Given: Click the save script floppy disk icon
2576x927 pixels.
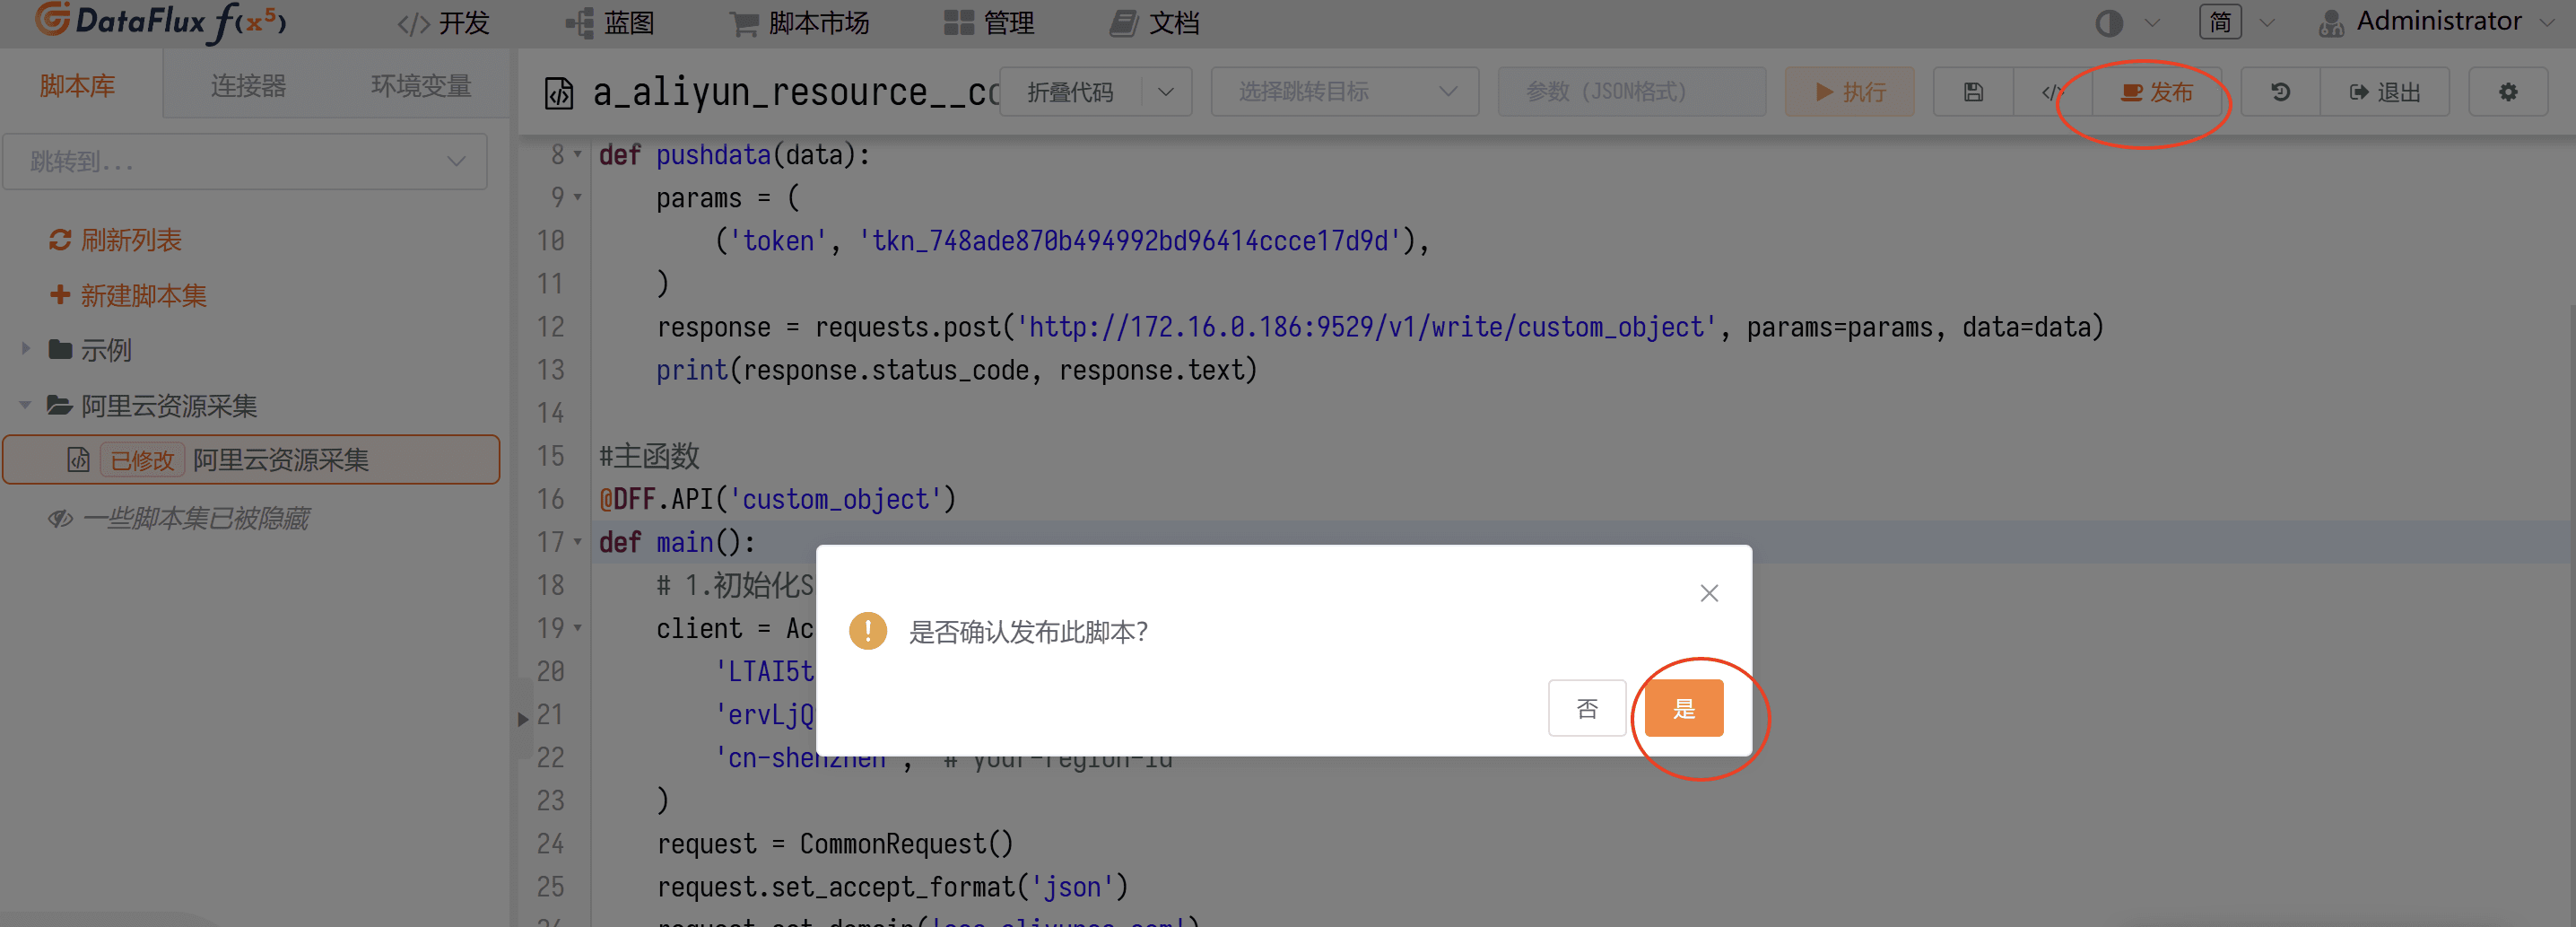Looking at the screenshot, I should point(1972,92).
